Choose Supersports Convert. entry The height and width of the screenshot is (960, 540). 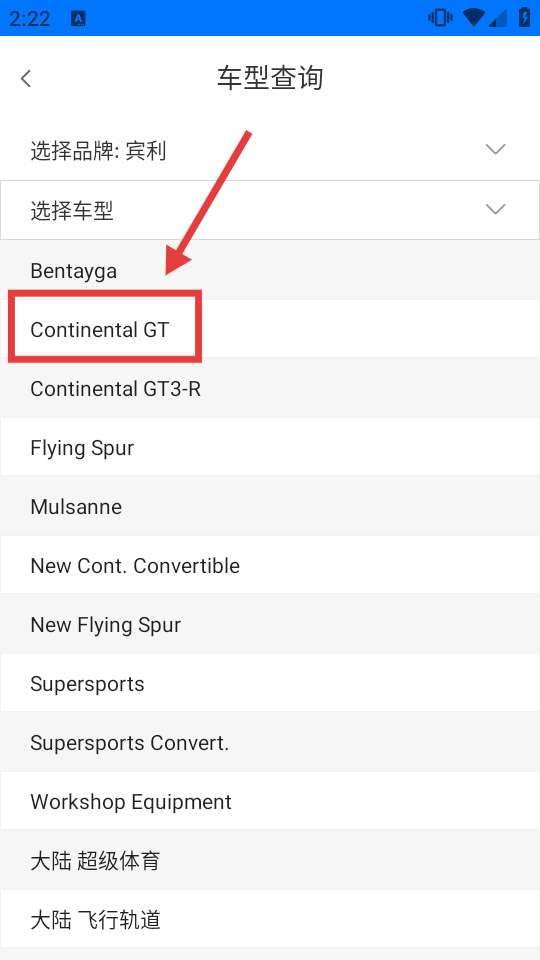click(270, 743)
